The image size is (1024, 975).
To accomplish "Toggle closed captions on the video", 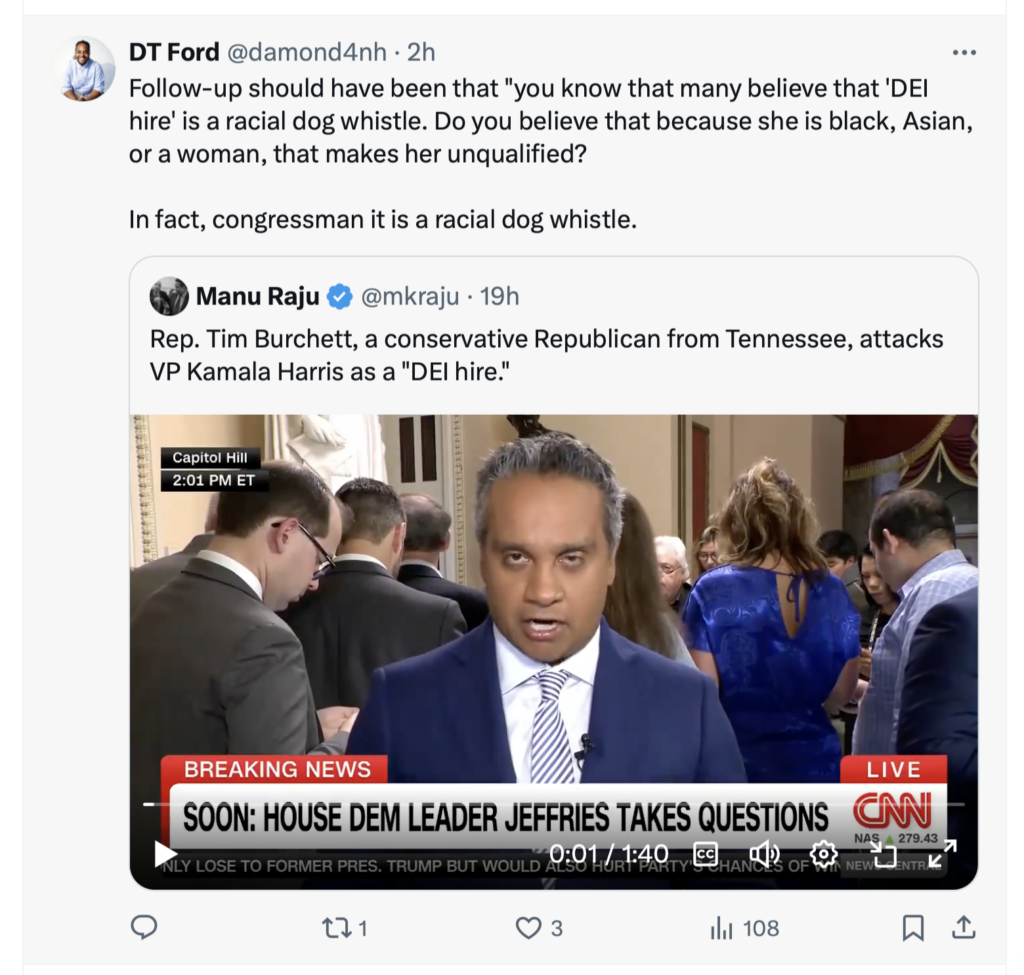I will [705, 854].
